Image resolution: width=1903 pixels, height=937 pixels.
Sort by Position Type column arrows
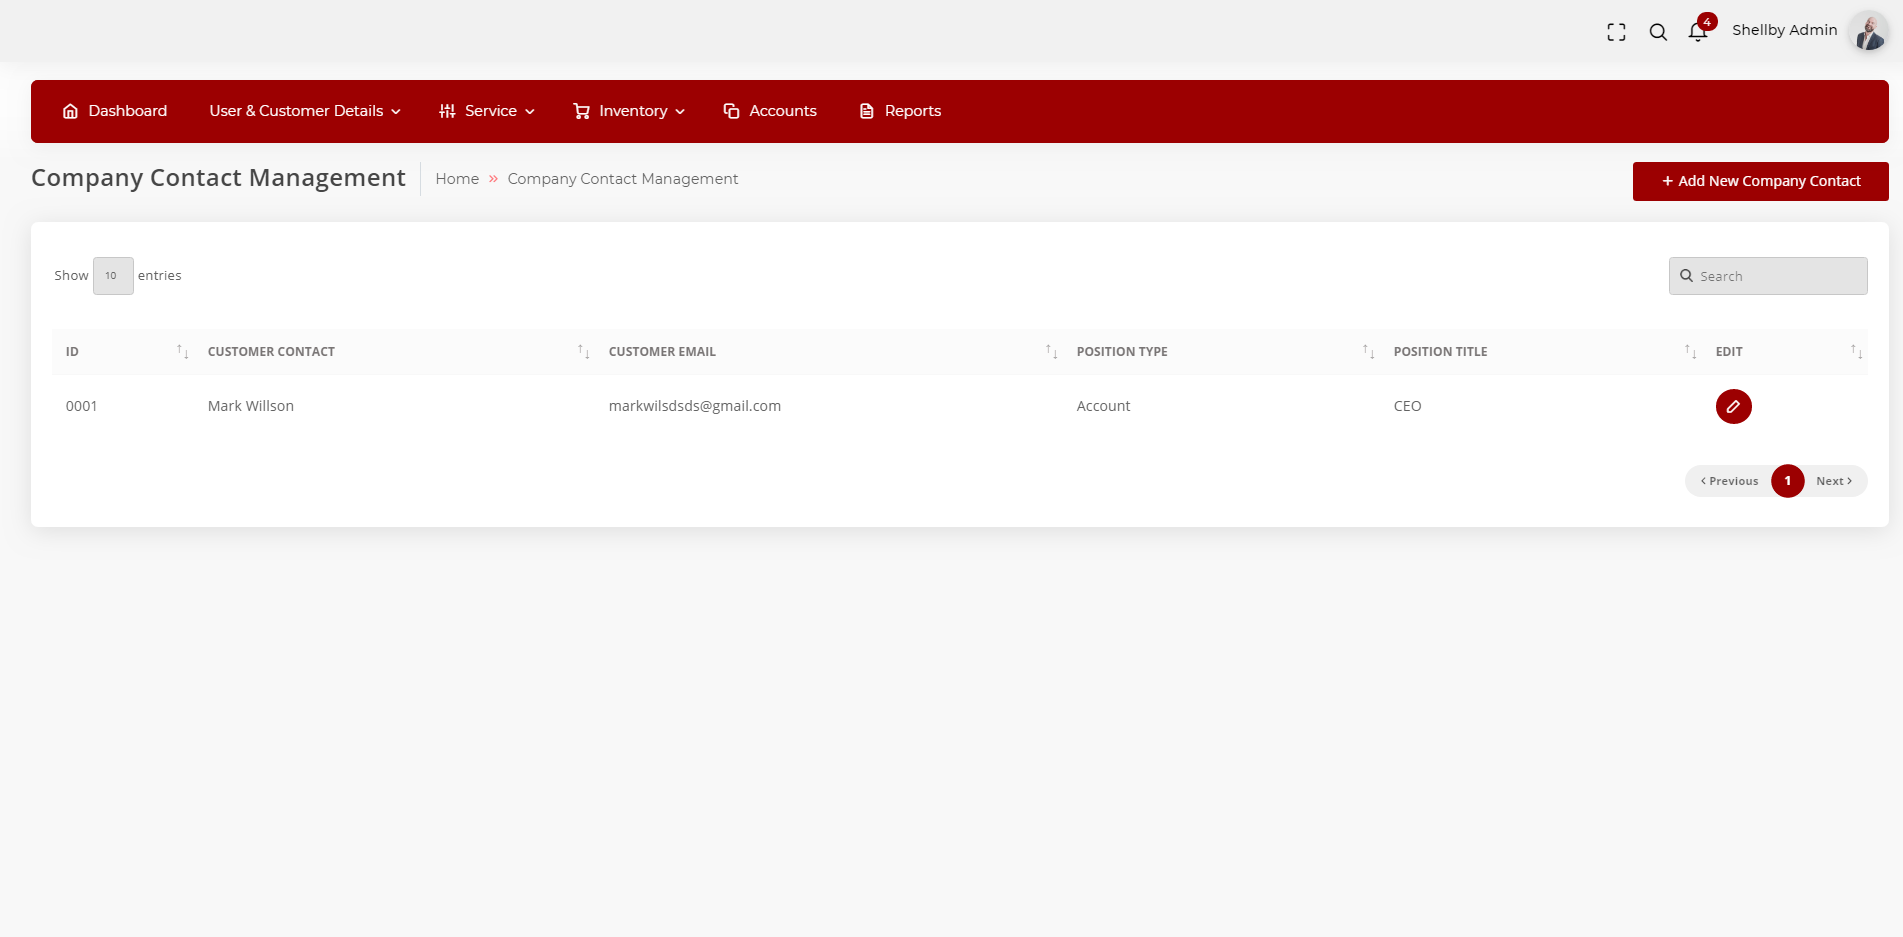(1368, 351)
